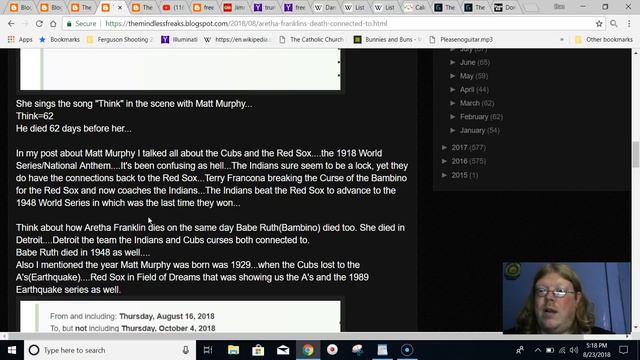Open a new tab
The height and width of the screenshot is (360, 640).
pos(531,7)
